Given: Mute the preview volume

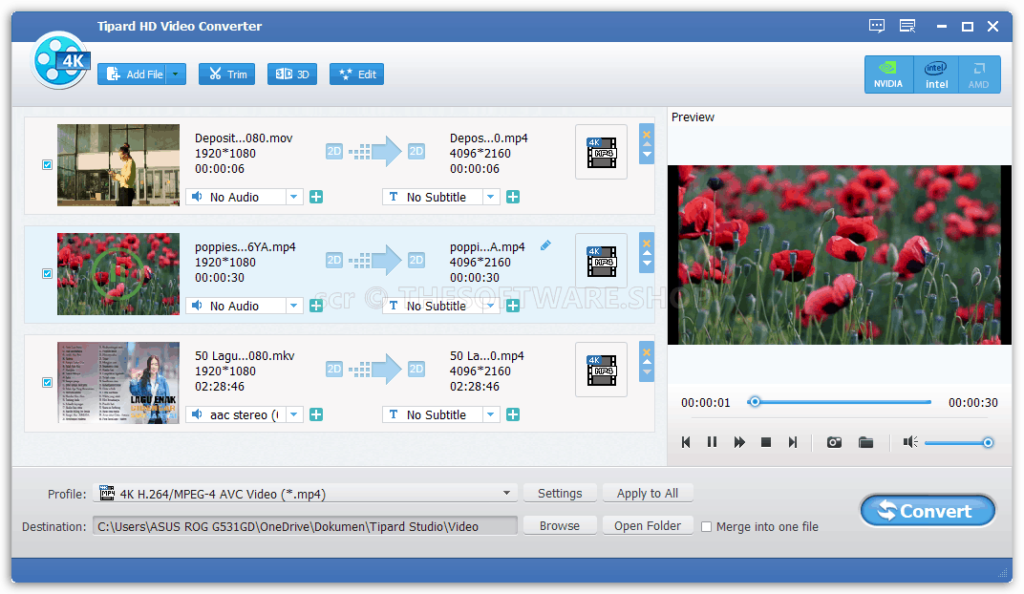Looking at the screenshot, I should coord(910,443).
